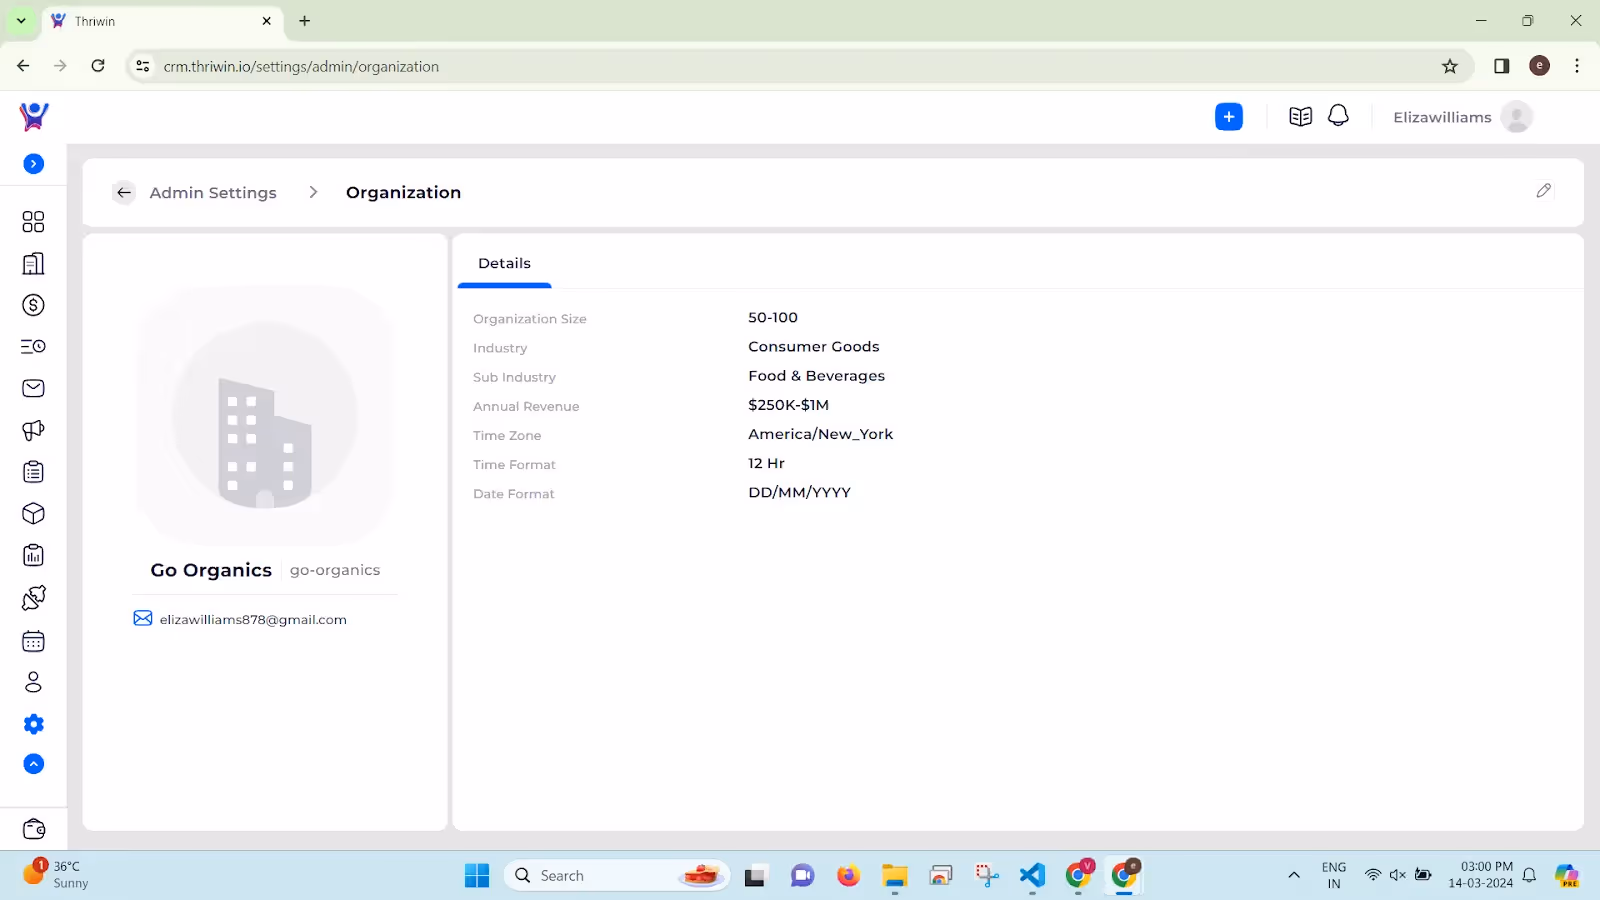Click the organization logo placeholder image
The width and height of the screenshot is (1600, 900).
pos(265,415)
